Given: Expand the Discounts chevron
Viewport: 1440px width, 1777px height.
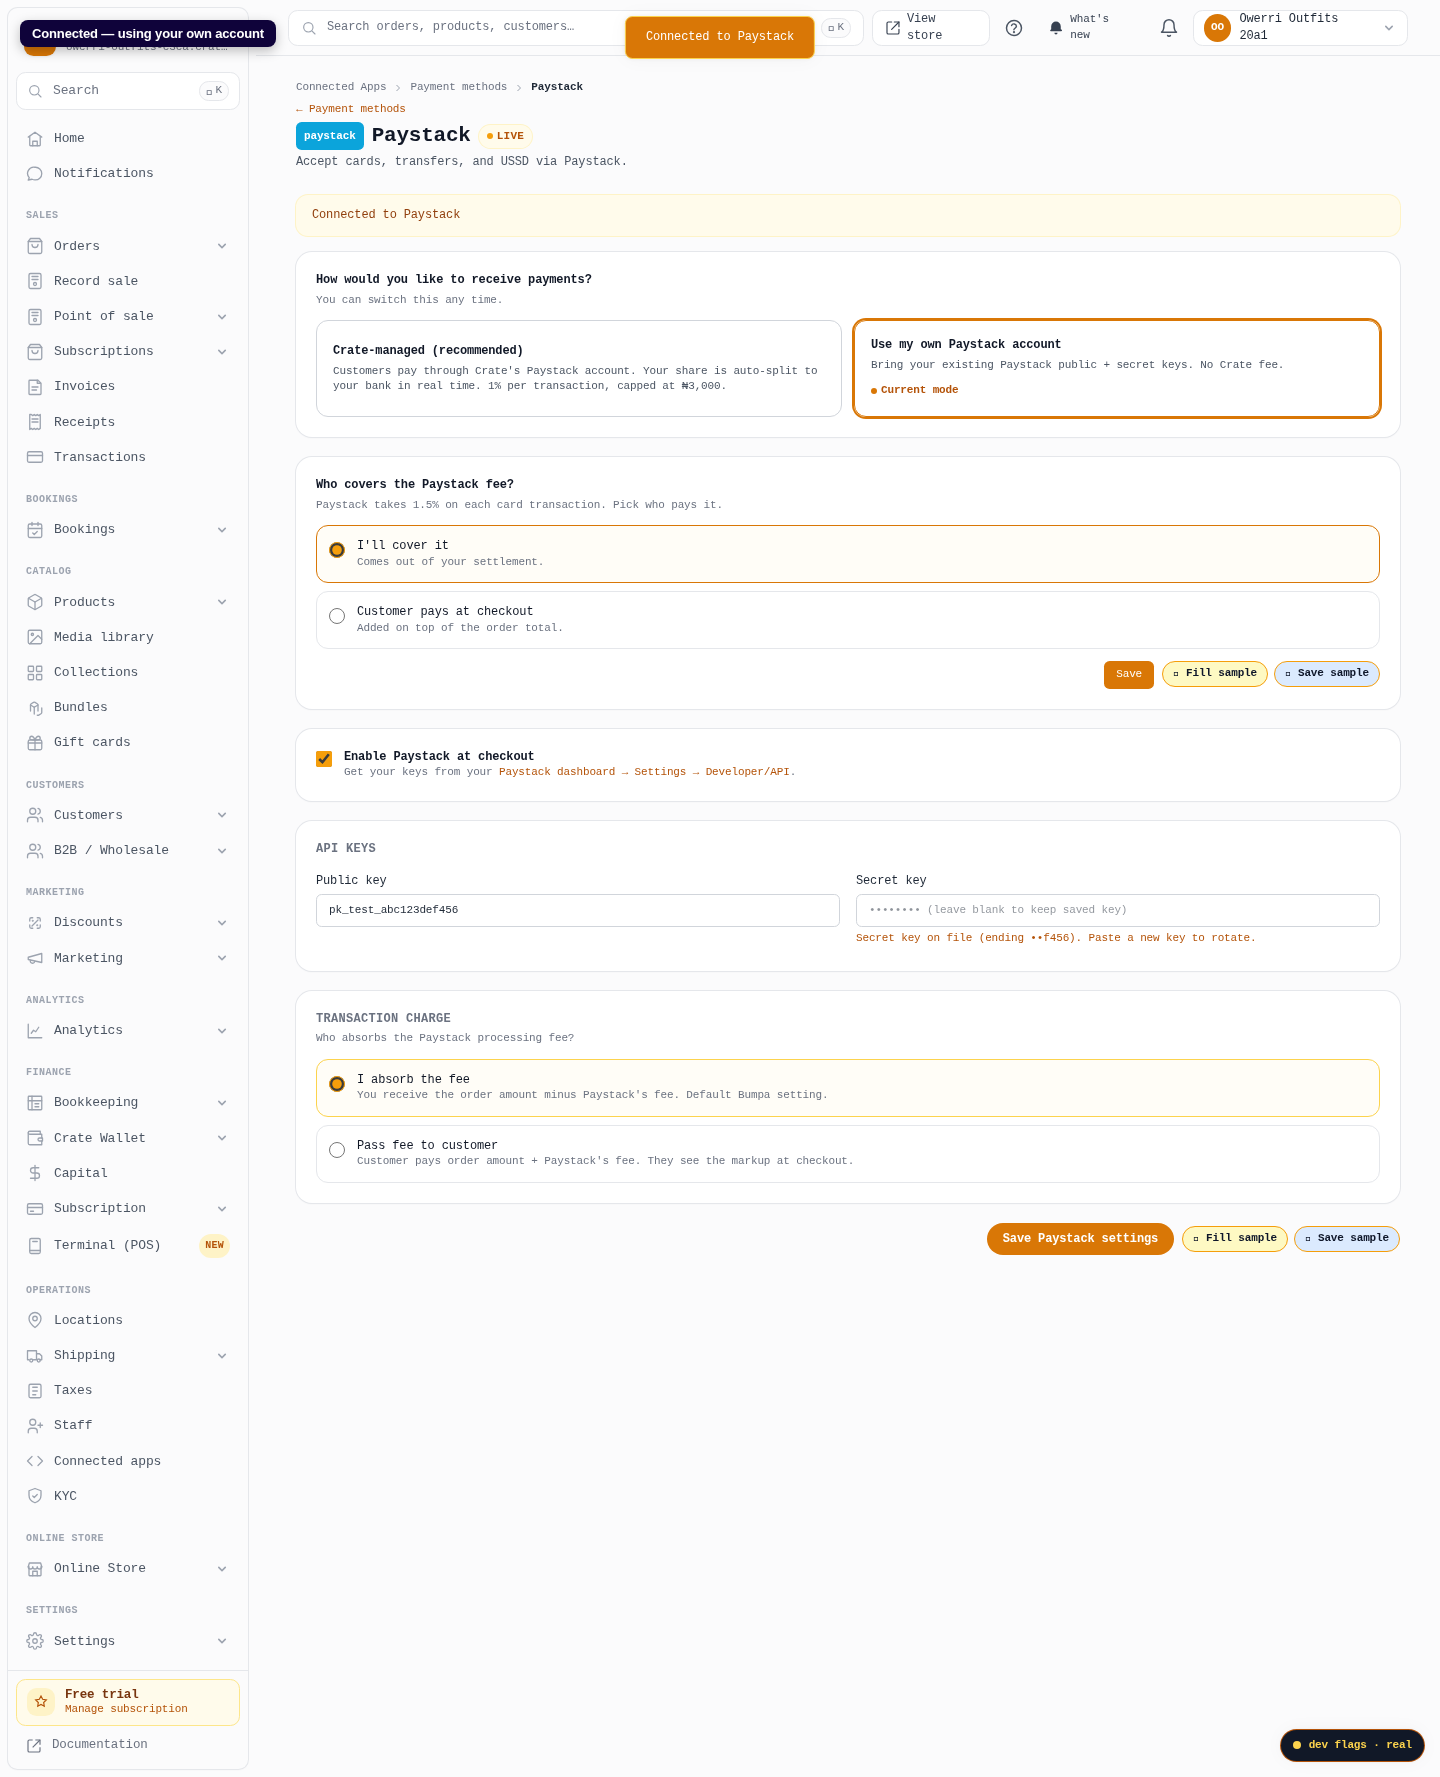Looking at the screenshot, I should coord(222,923).
